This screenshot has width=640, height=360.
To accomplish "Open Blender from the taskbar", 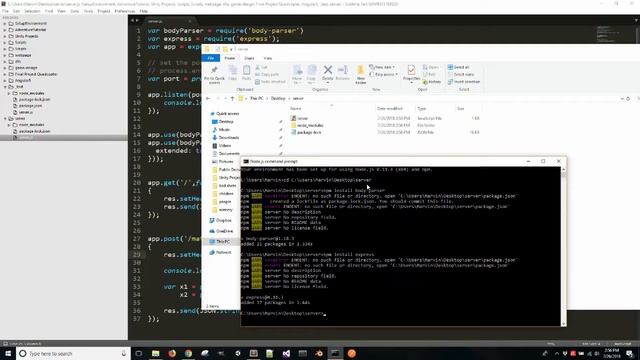I will [319, 353].
